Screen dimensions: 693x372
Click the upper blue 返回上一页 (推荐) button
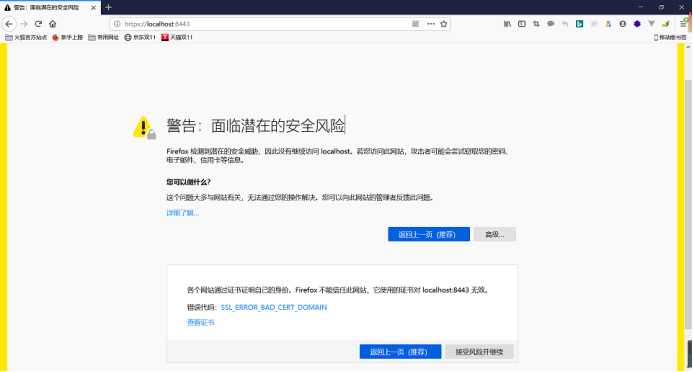(429, 234)
